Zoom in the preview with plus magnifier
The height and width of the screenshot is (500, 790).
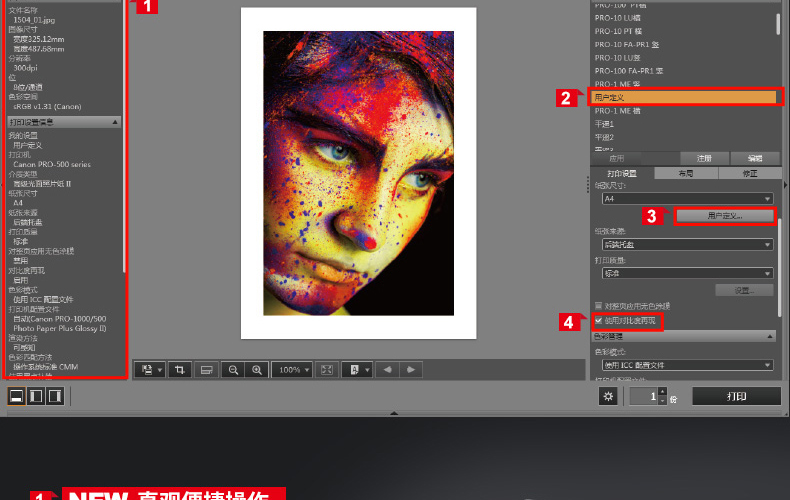[256, 370]
